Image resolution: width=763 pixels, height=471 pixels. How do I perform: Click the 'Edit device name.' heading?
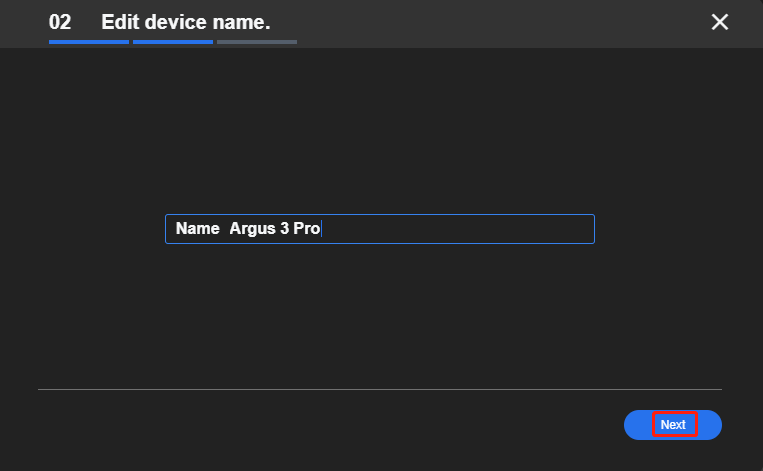pyautogui.click(x=186, y=22)
